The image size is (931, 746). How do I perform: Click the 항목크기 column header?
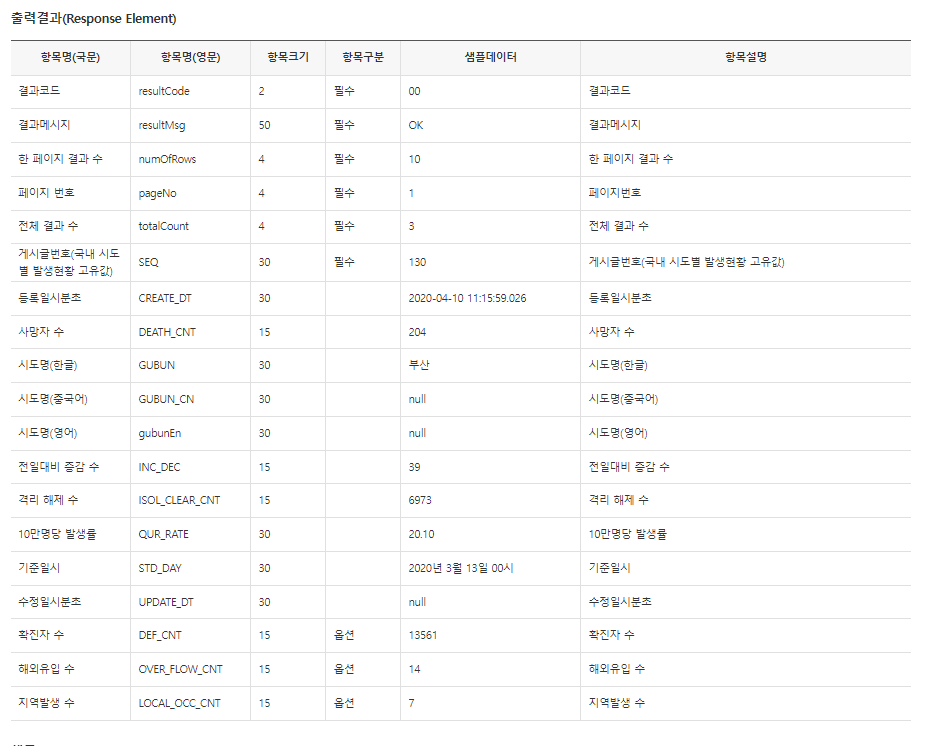point(288,57)
